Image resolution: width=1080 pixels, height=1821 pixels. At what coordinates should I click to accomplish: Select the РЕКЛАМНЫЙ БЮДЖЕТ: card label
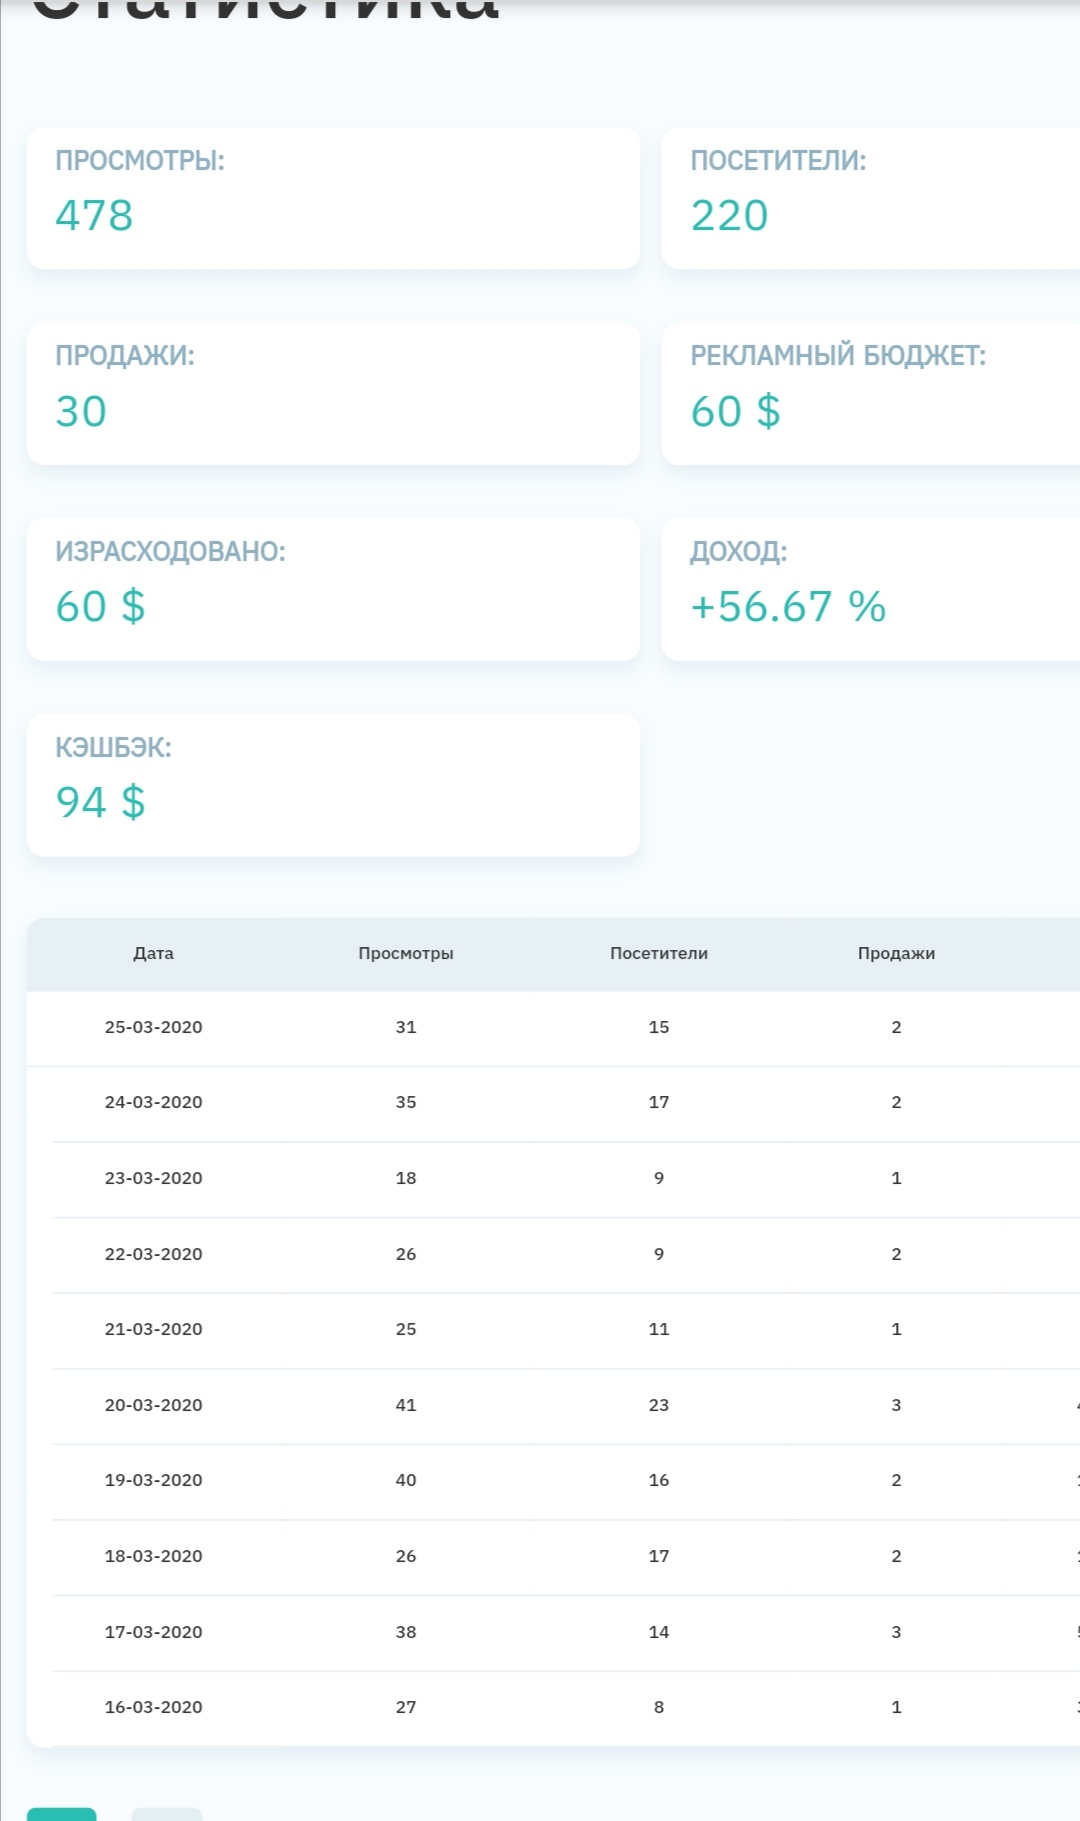point(838,355)
